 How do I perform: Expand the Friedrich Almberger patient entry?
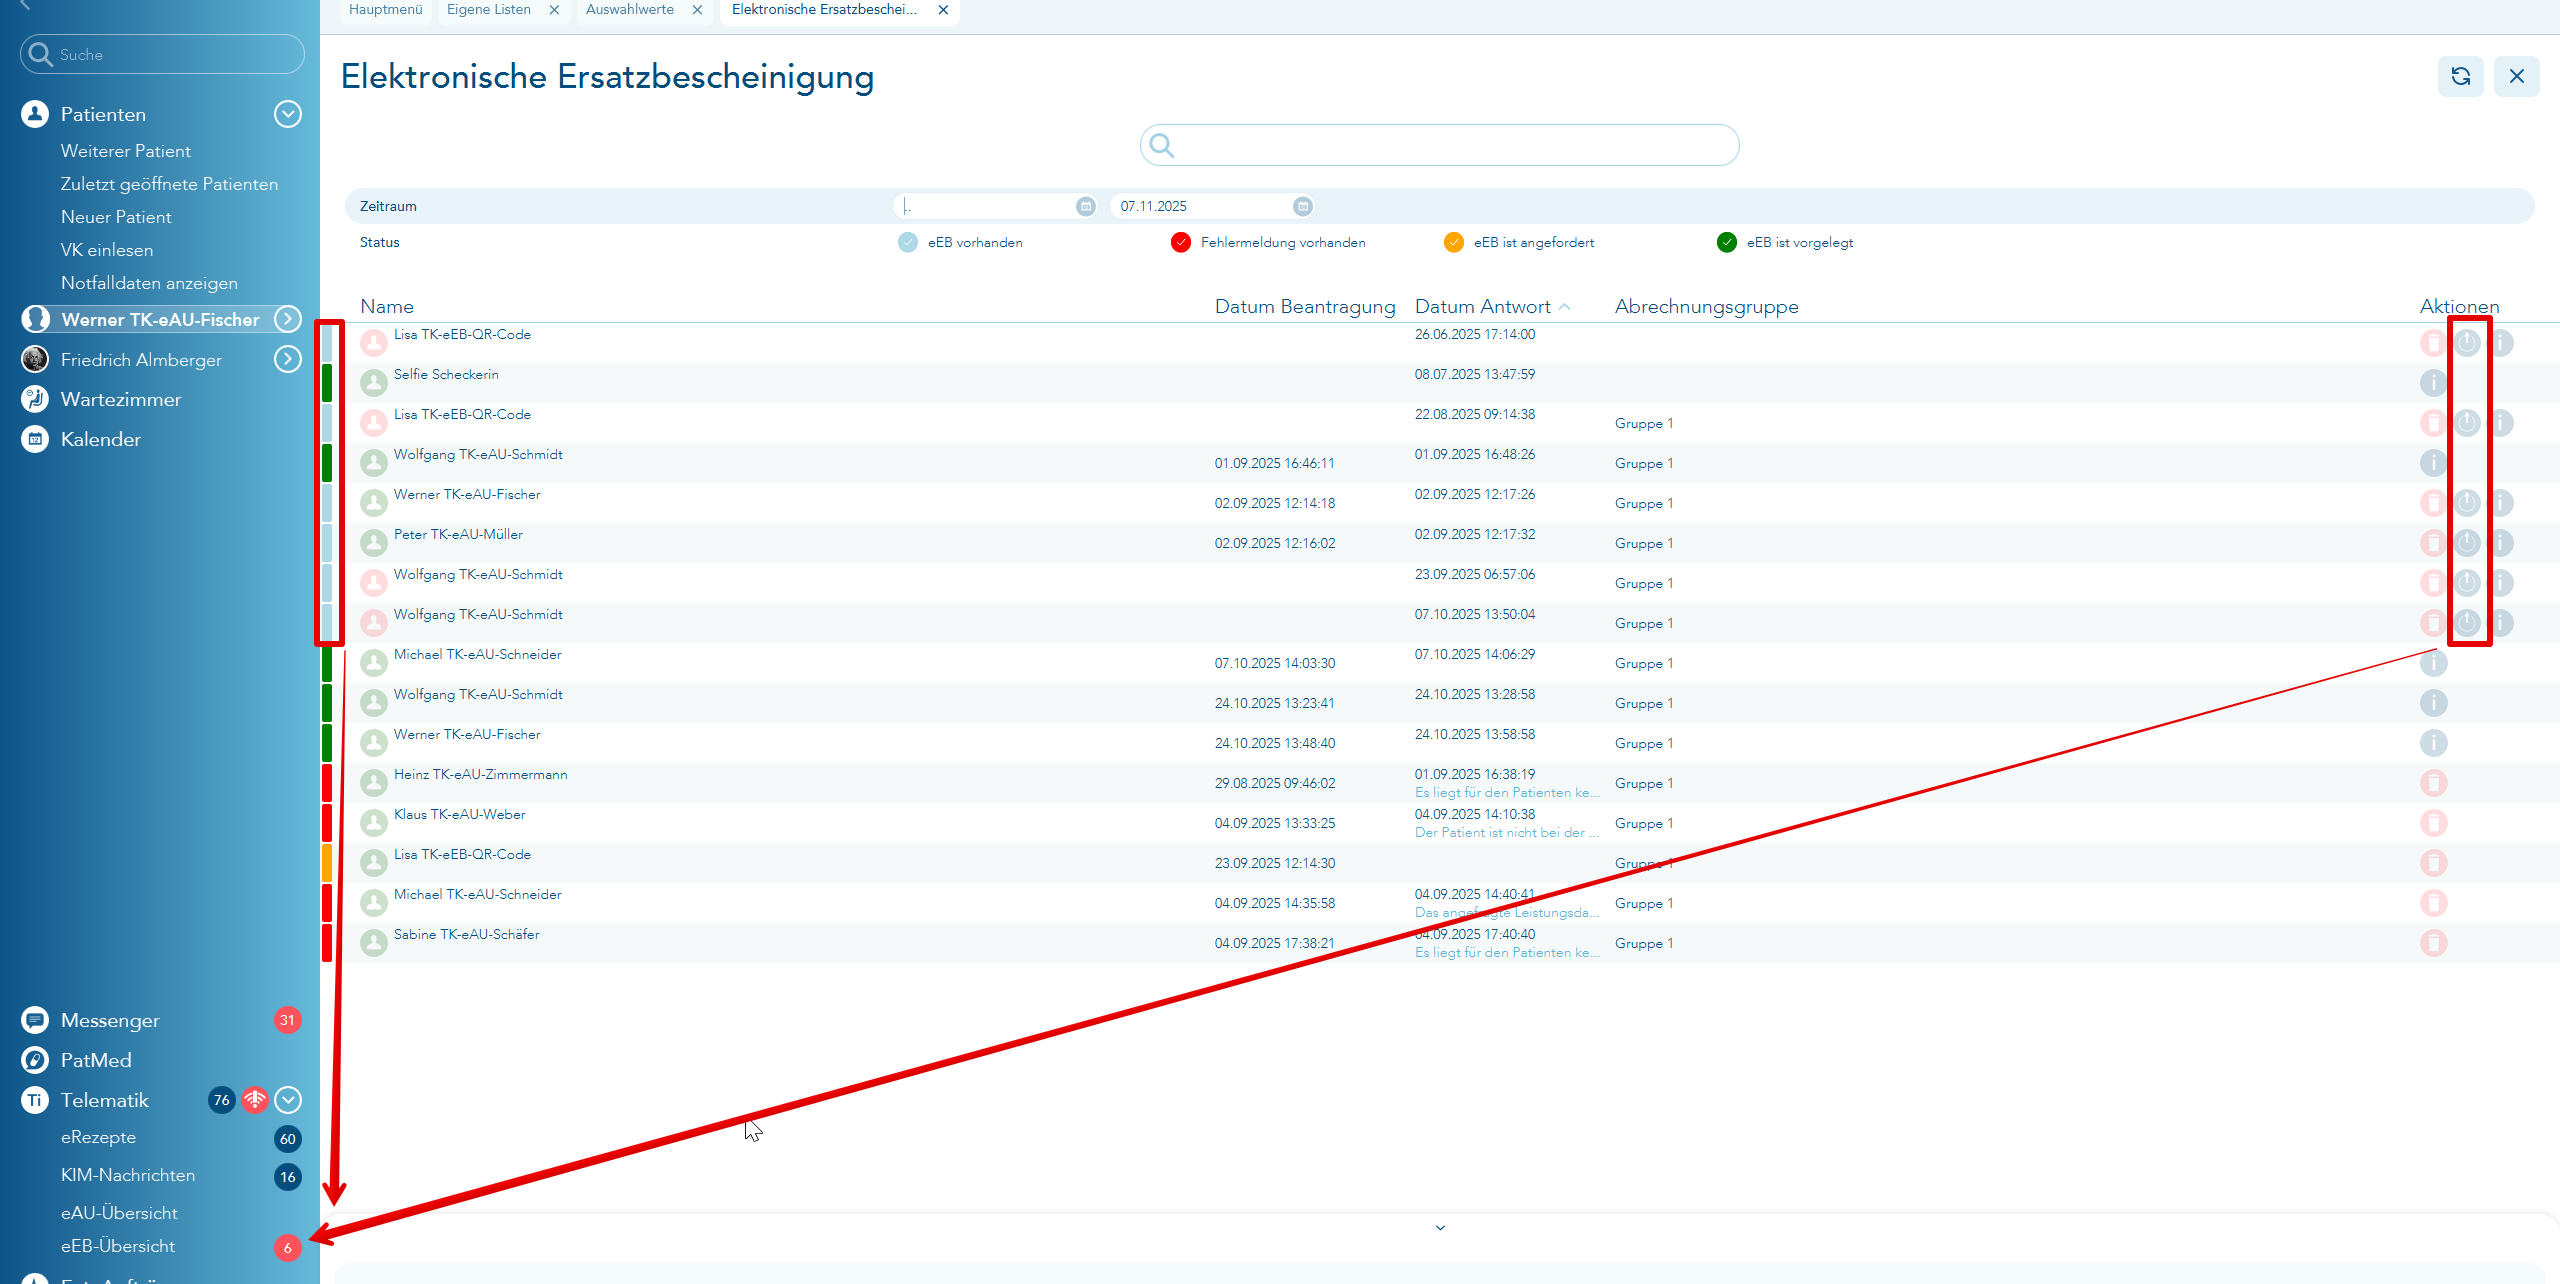[288, 359]
